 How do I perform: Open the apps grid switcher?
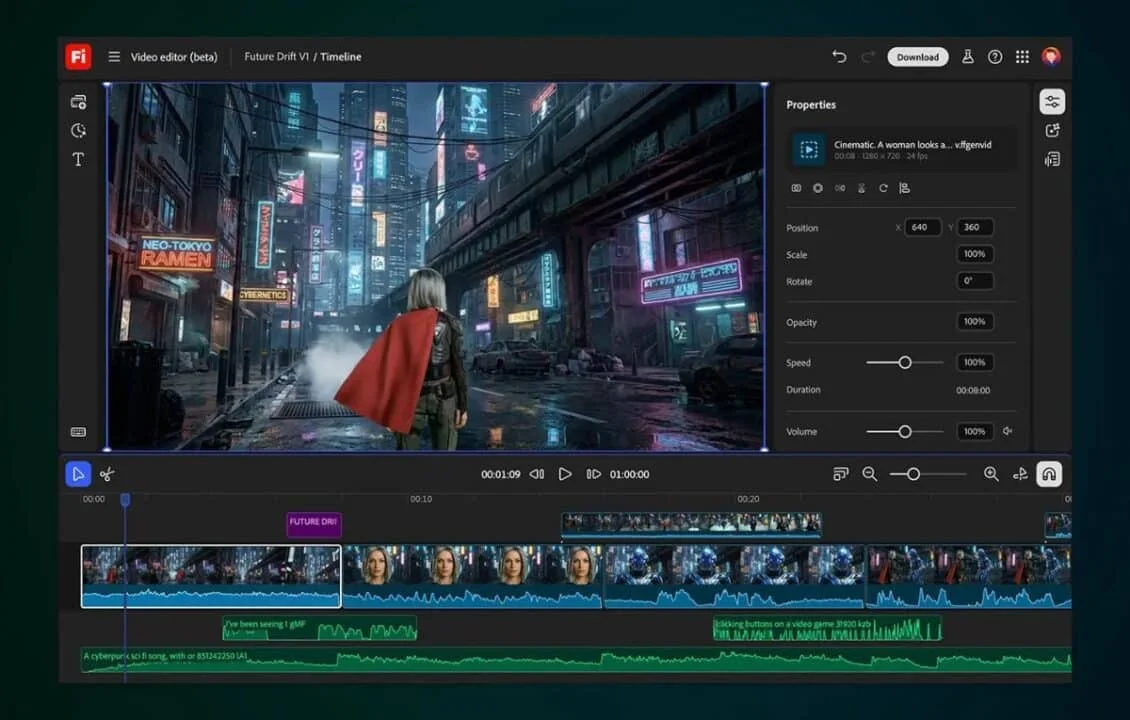point(1022,57)
